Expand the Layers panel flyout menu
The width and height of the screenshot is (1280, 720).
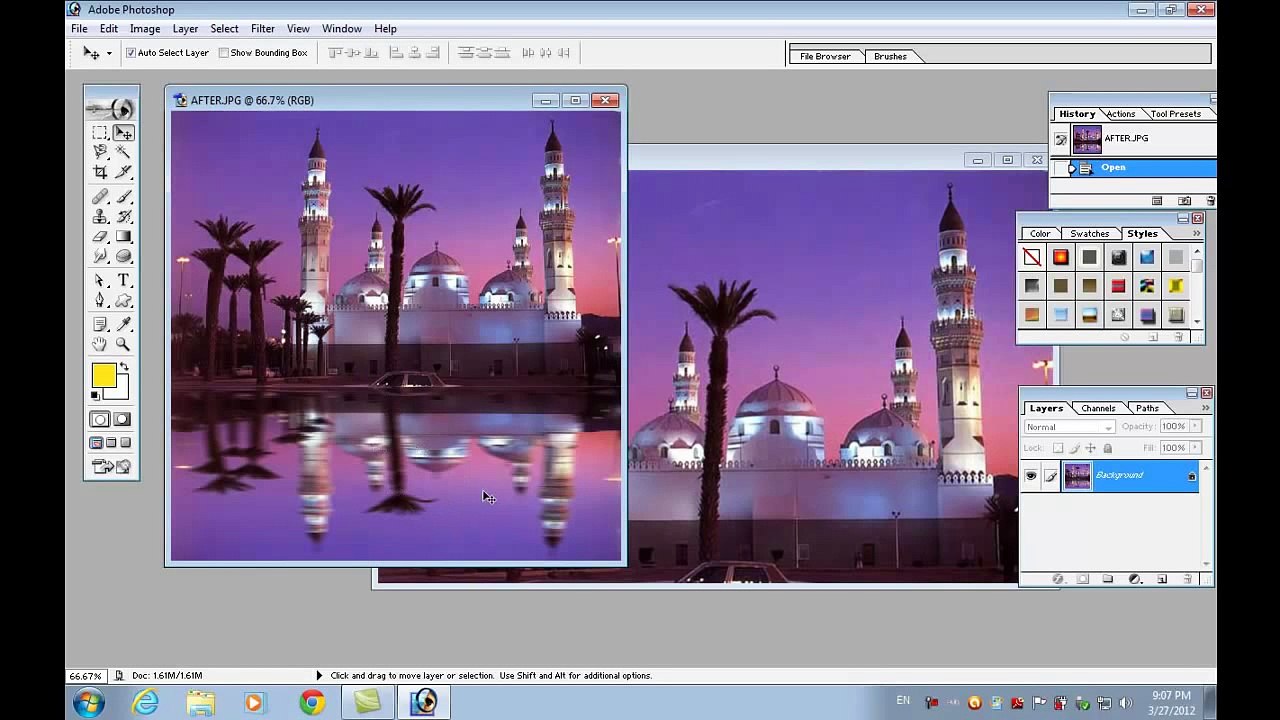pos(1205,408)
